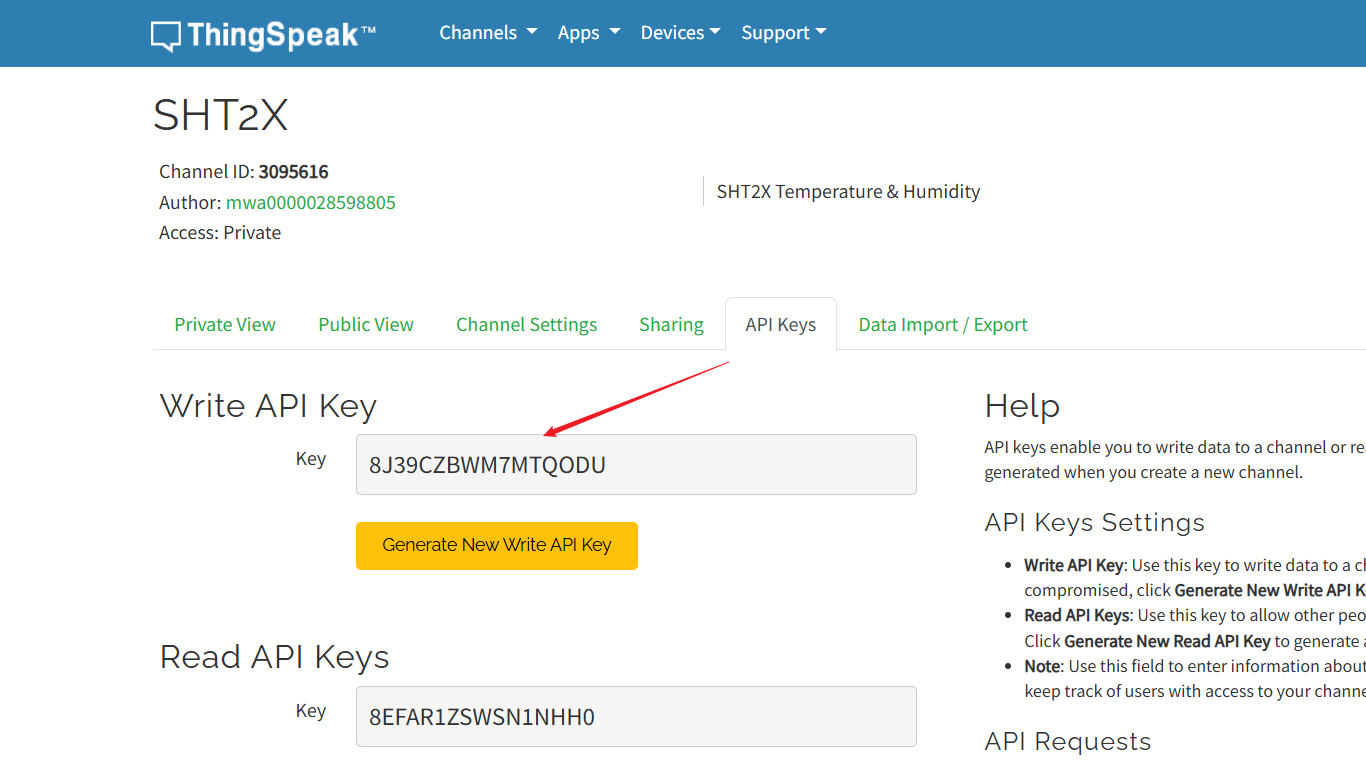The image size is (1366, 764).
Task: Click the API Keys Settings heading
Action: click(x=1095, y=523)
